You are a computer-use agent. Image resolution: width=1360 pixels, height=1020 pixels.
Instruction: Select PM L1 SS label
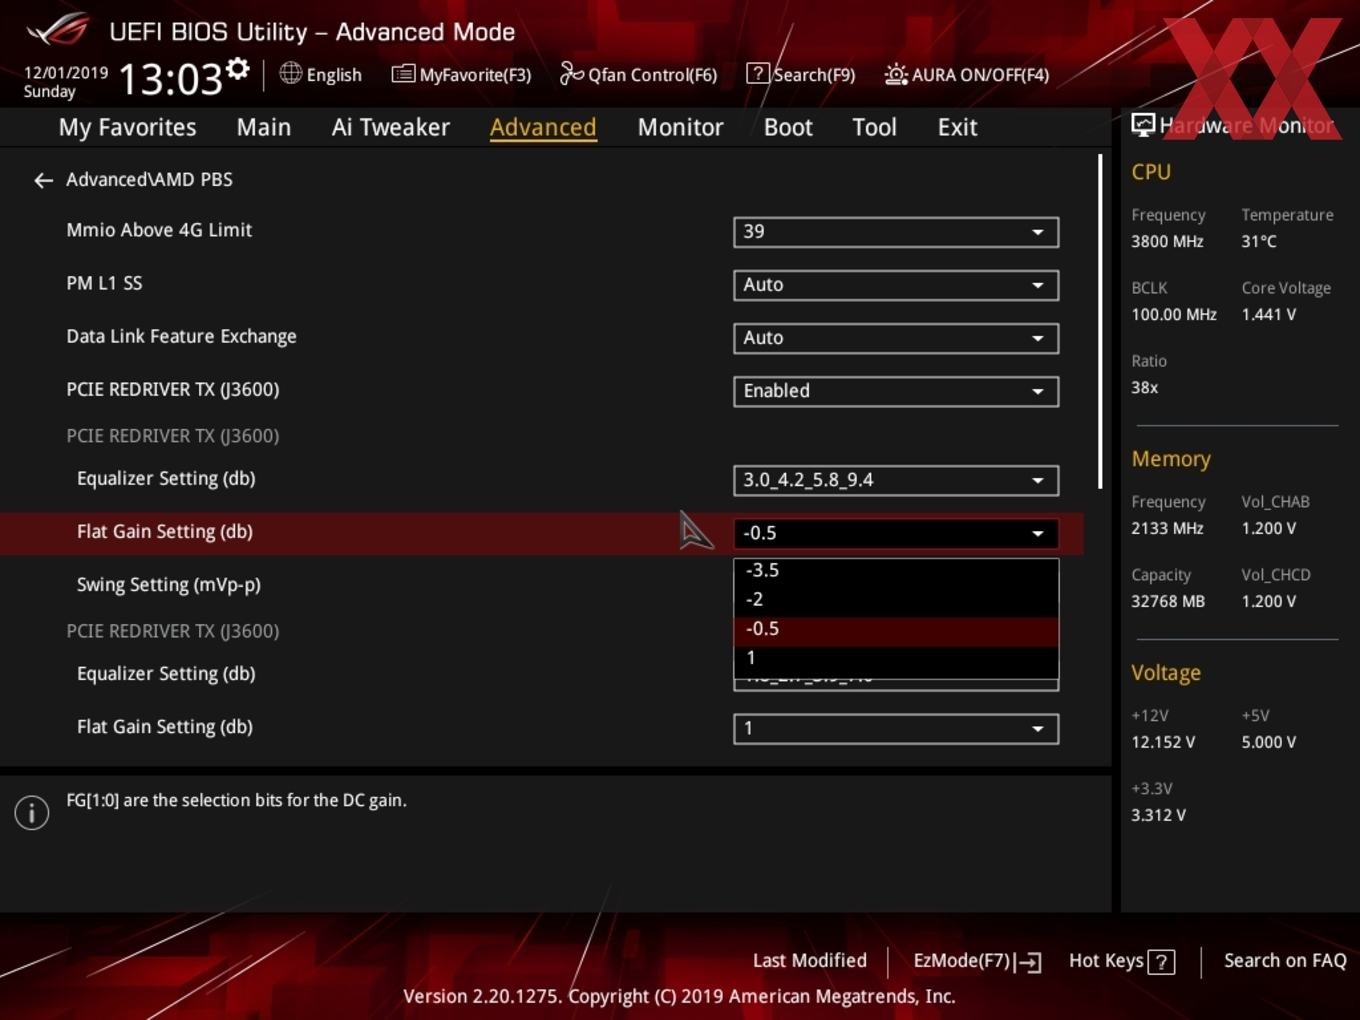pos(104,284)
